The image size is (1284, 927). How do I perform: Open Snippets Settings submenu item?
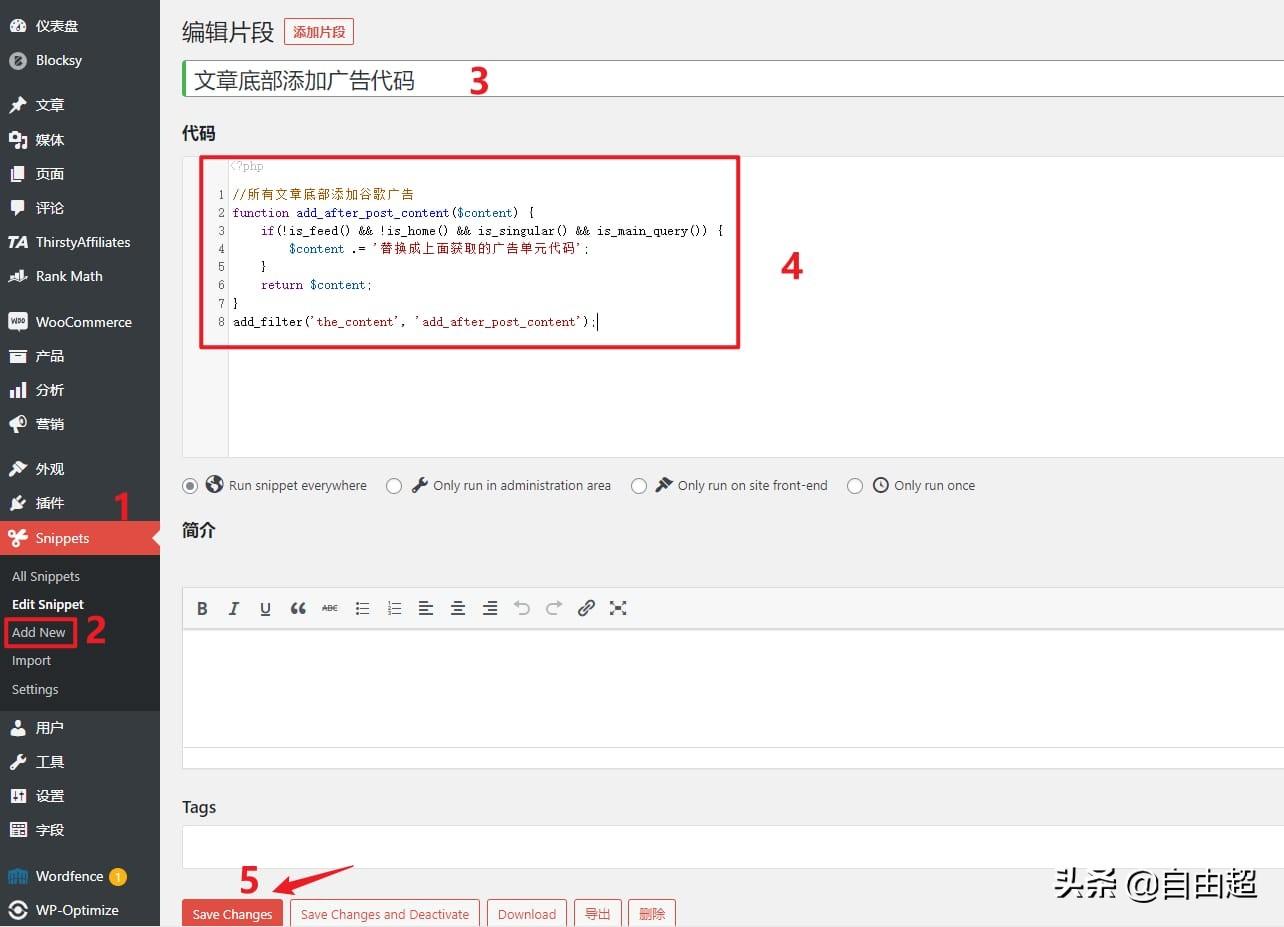click(x=35, y=689)
